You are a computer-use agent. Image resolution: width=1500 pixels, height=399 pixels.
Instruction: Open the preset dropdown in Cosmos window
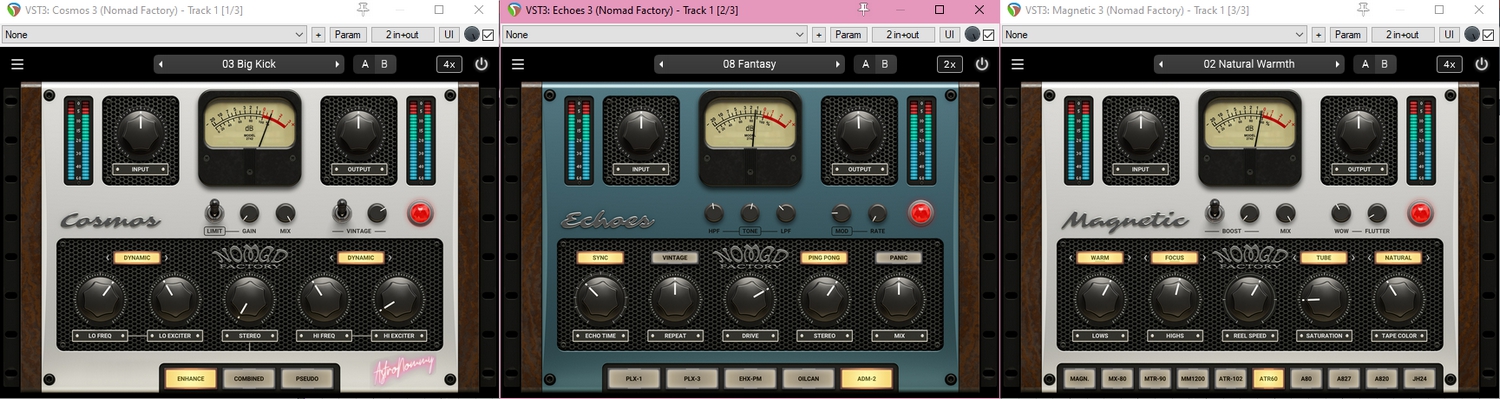(154, 34)
